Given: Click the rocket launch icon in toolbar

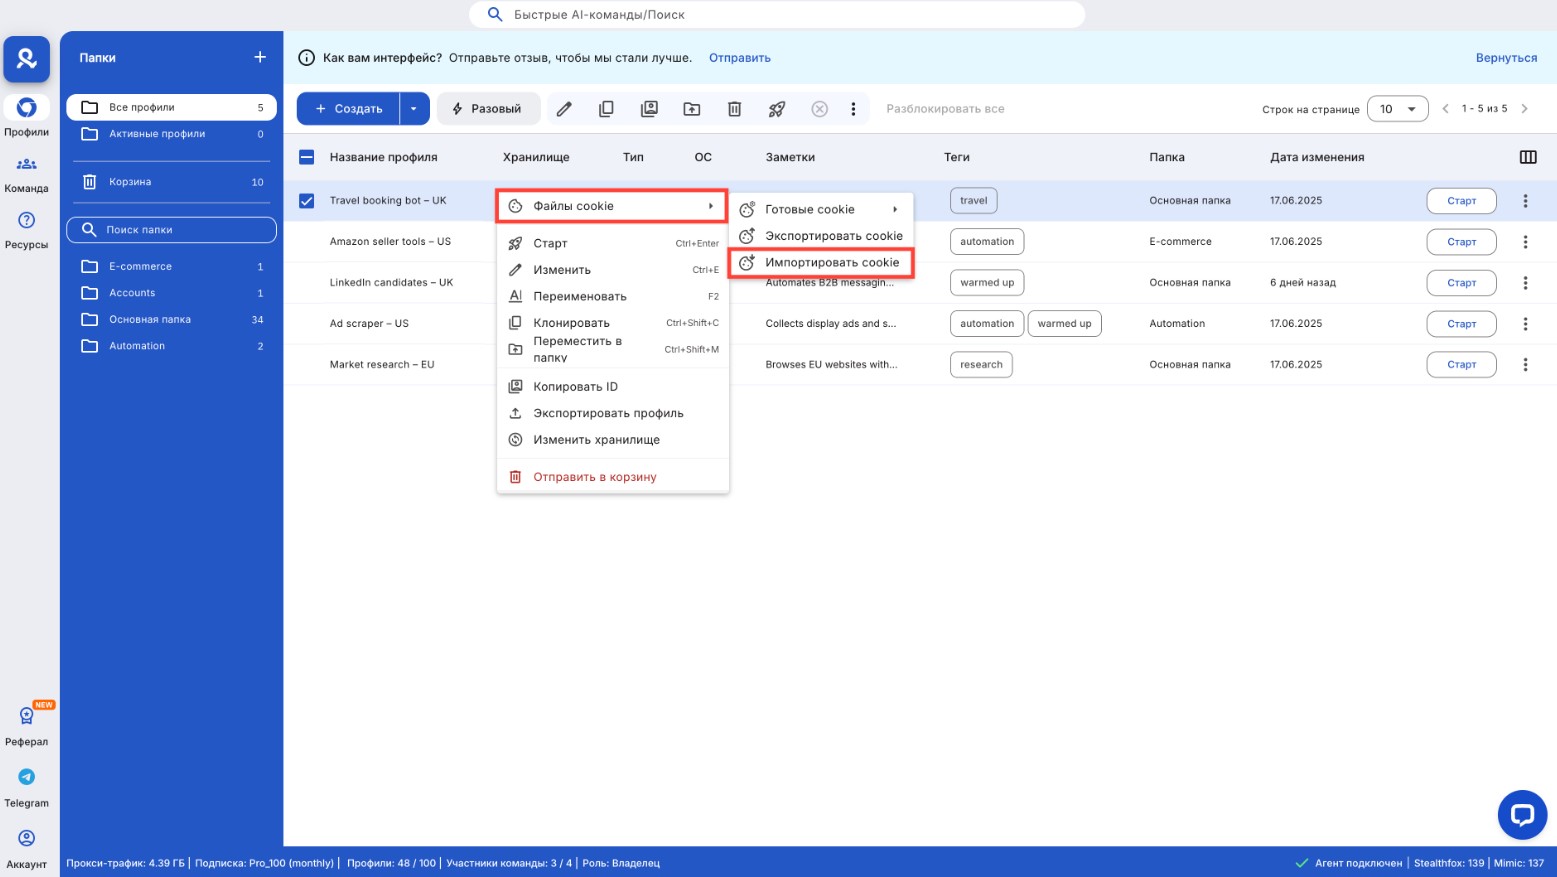Looking at the screenshot, I should click(x=777, y=109).
